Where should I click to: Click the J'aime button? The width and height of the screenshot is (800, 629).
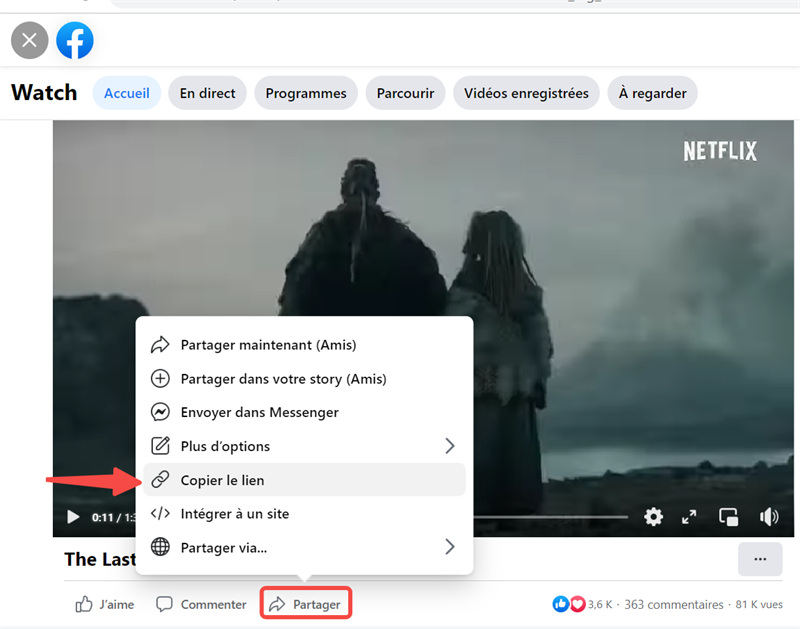pyautogui.click(x=105, y=605)
